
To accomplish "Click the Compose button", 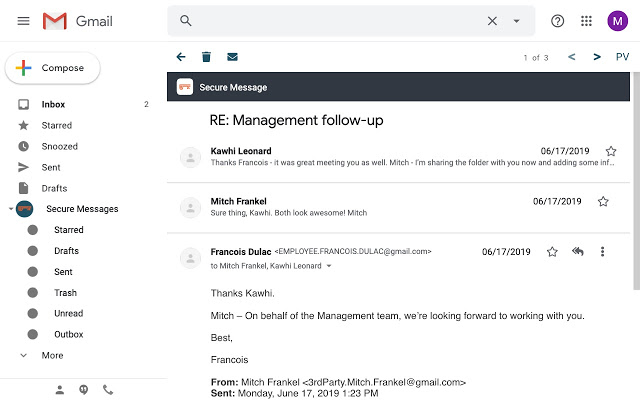I will coord(53,68).
